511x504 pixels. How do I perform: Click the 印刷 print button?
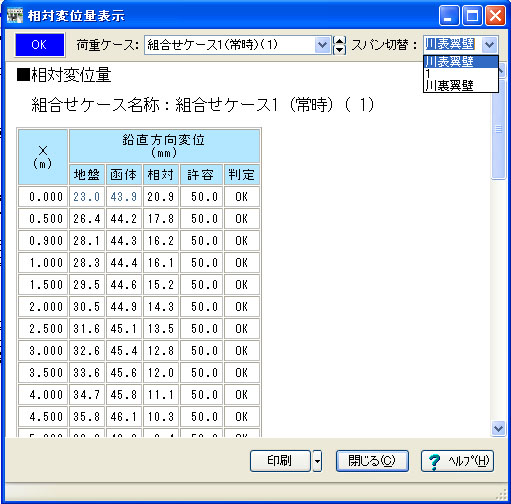point(280,461)
